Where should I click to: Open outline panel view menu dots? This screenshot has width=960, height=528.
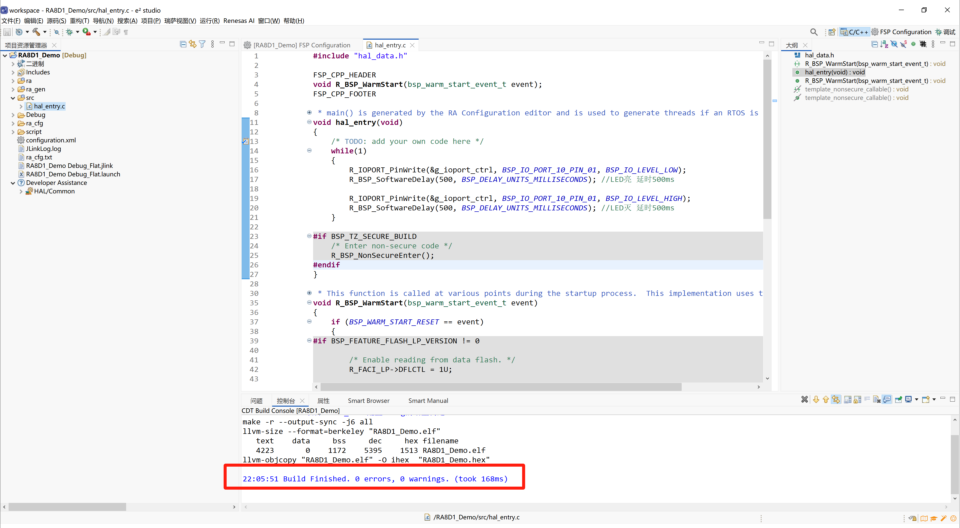coord(933,44)
